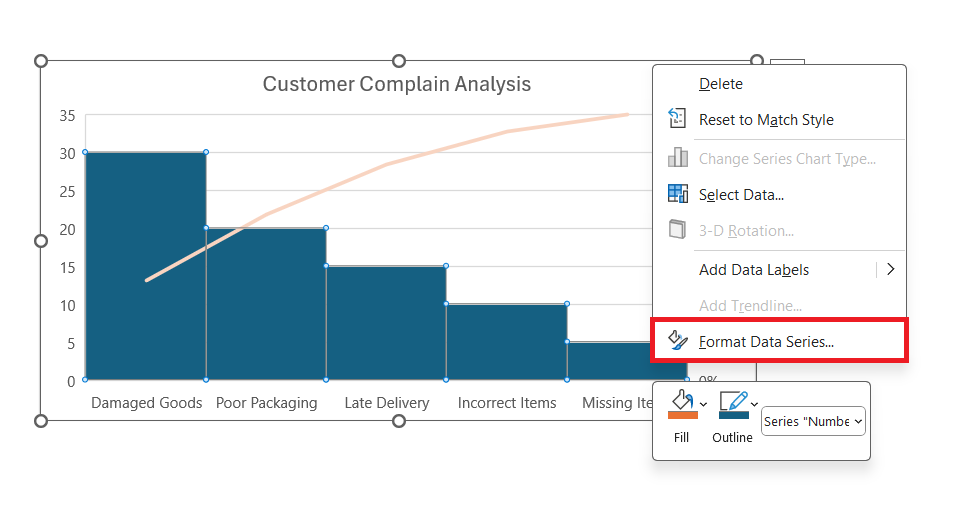Viewport: 971px width, 509px height.
Task: Select the chart title Customer Complain Analysis
Action: [x=396, y=84]
